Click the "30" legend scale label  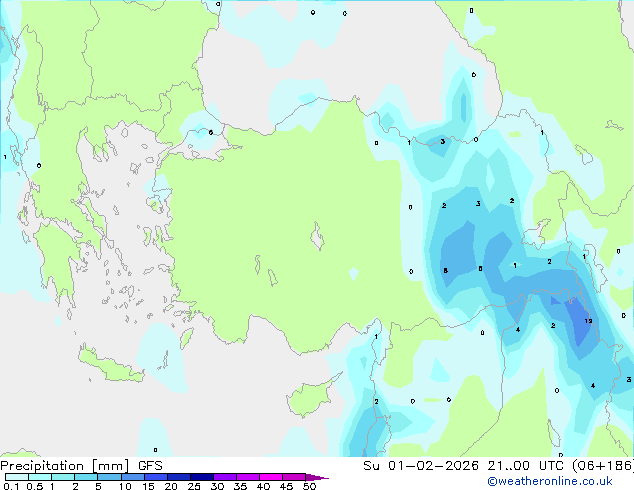point(217,486)
